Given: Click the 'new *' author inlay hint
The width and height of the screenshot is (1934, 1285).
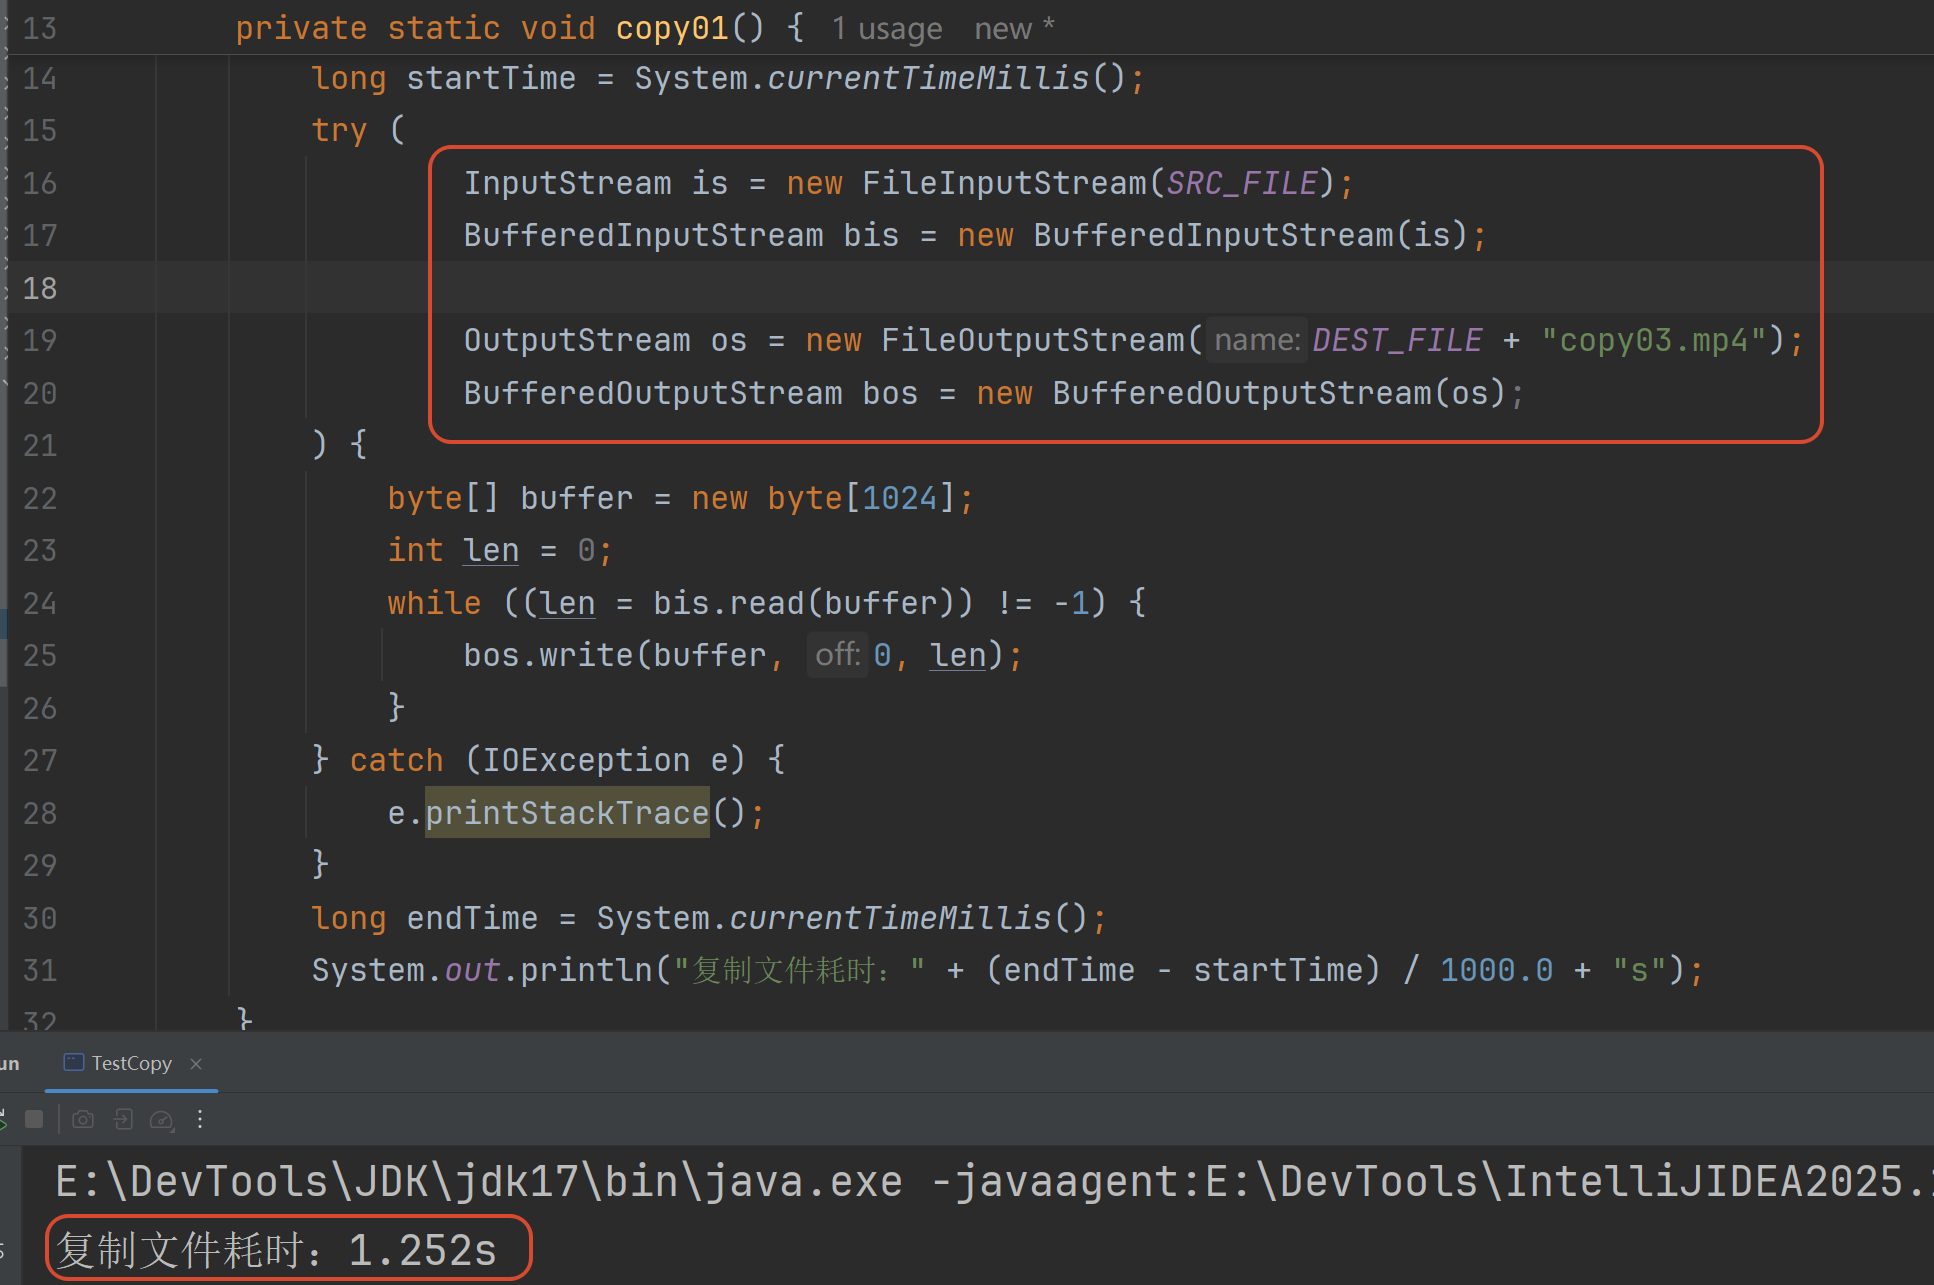Looking at the screenshot, I should [x=1013, y=29].
